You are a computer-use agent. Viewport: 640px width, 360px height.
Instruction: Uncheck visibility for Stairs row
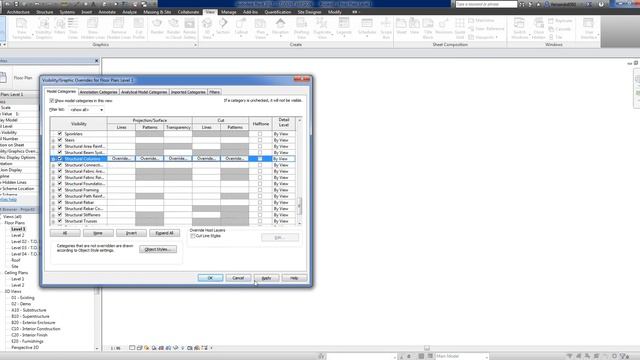click(60, 140)
